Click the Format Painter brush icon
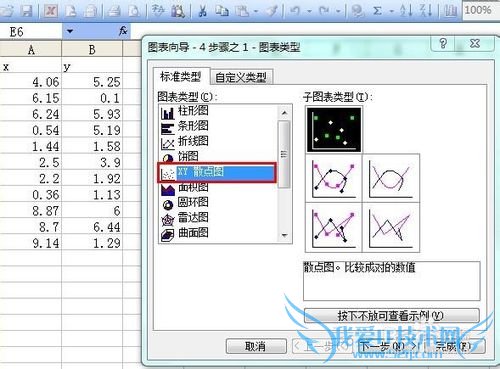The height and width of the screenshot is (369, 500). [272, 11]
